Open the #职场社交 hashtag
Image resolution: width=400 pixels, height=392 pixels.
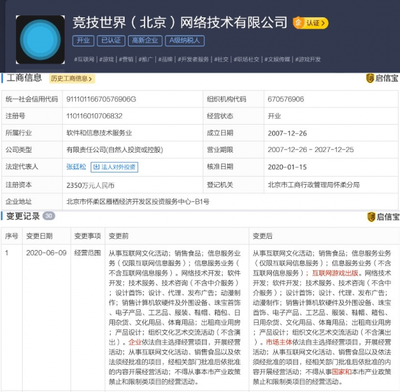tap(246, 59)
